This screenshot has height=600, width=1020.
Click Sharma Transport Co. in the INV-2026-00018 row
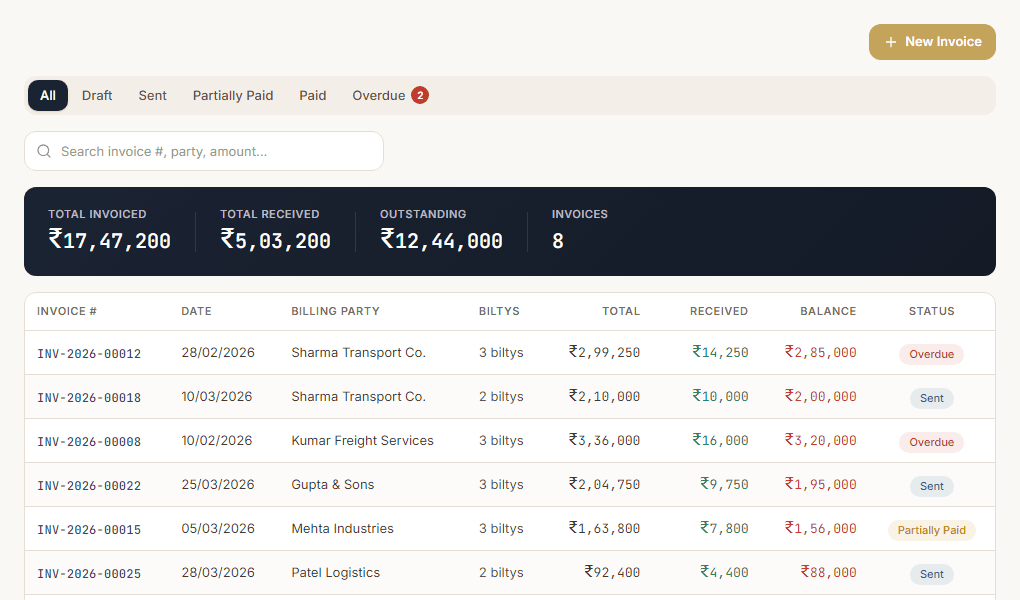[x=358, y=396]
